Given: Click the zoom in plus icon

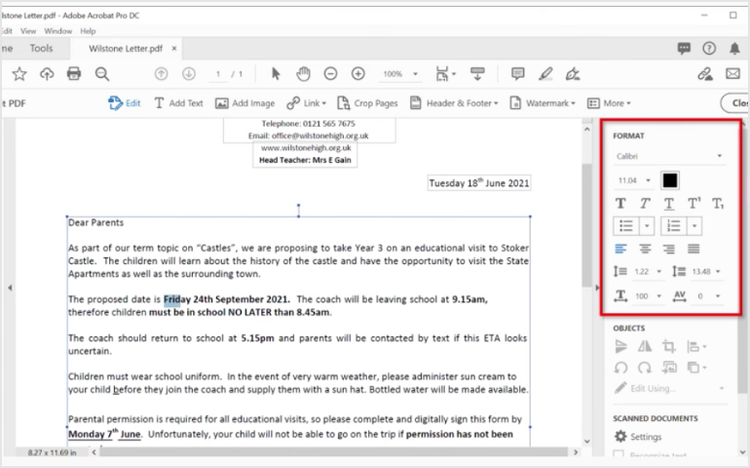Looking at the screenshot, I should 358,74.
